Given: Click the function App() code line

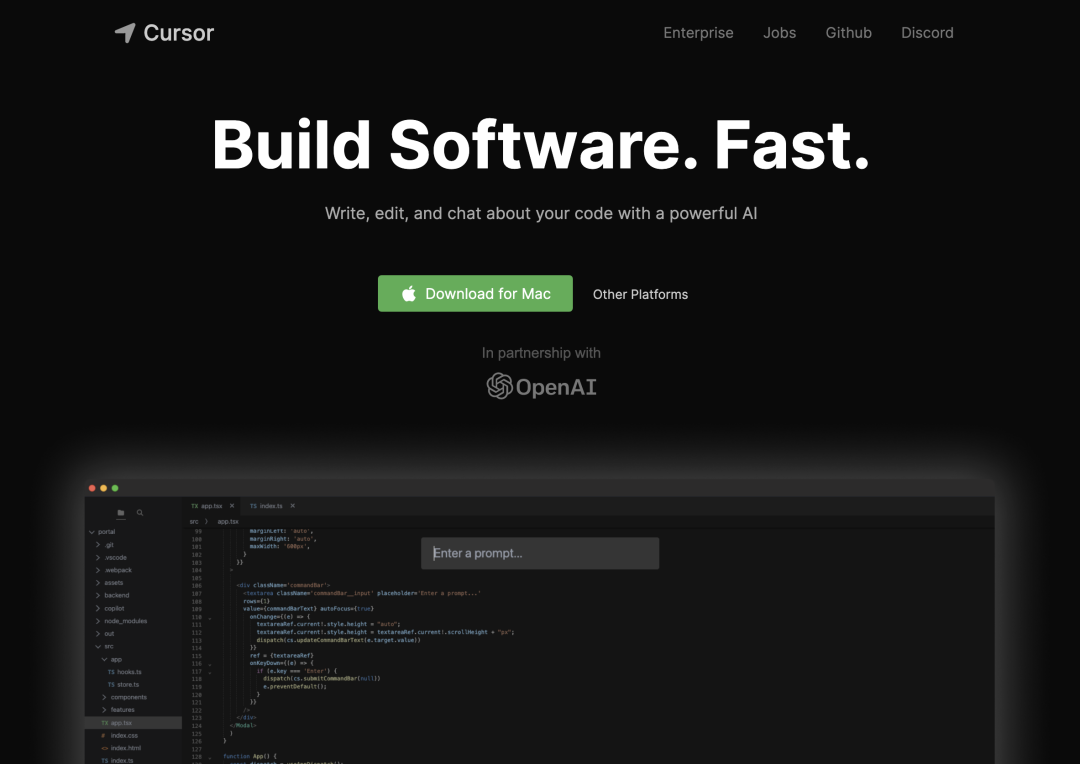Looking at the screenshot, I should coord(249,756).
